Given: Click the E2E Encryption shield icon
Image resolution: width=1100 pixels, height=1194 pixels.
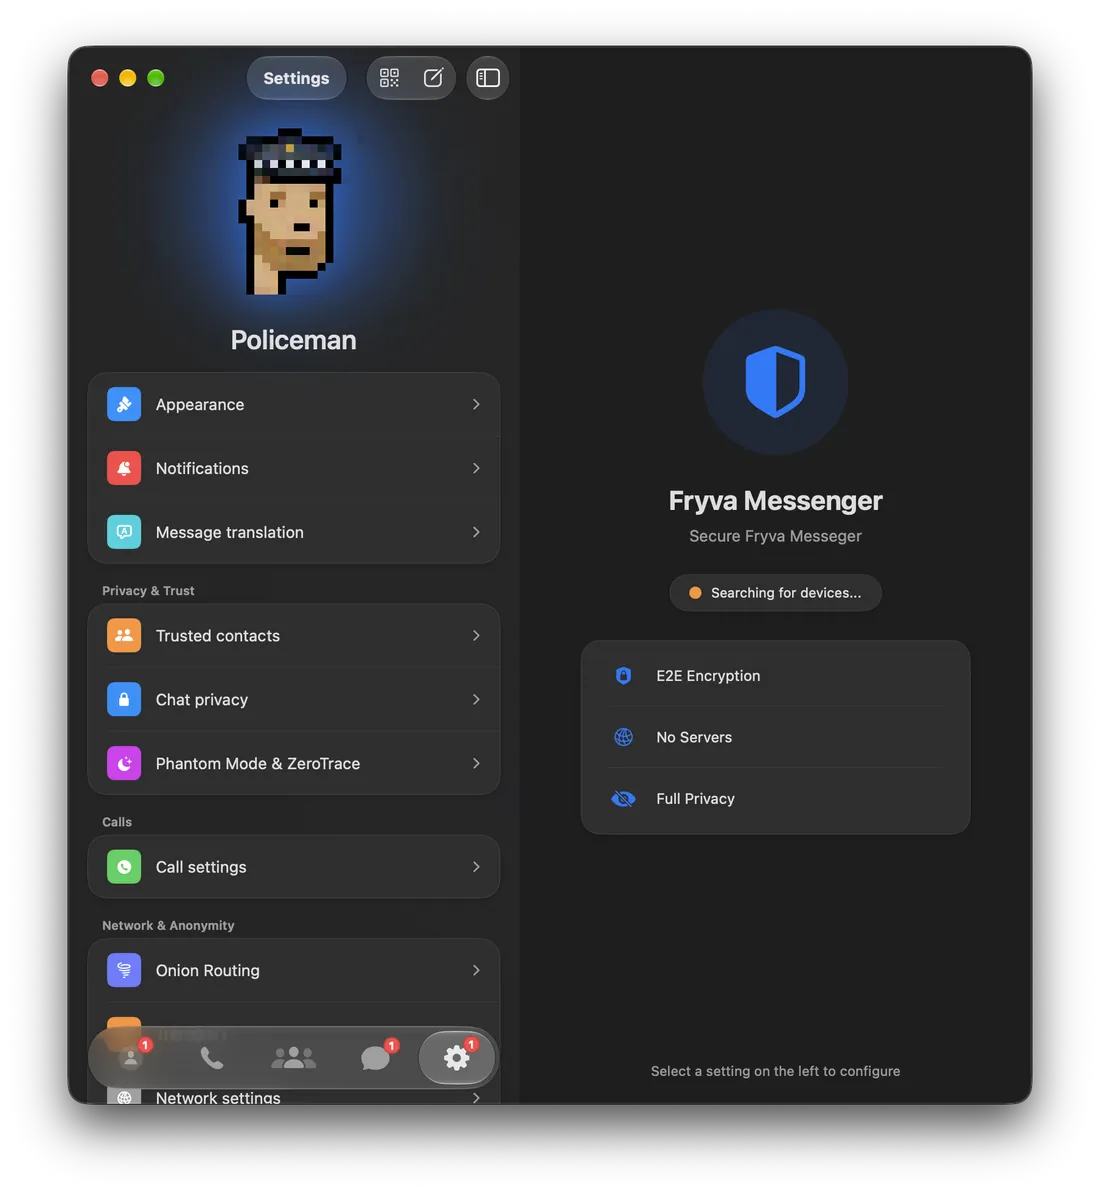Looking at the screenshot, I should (623, 676).
